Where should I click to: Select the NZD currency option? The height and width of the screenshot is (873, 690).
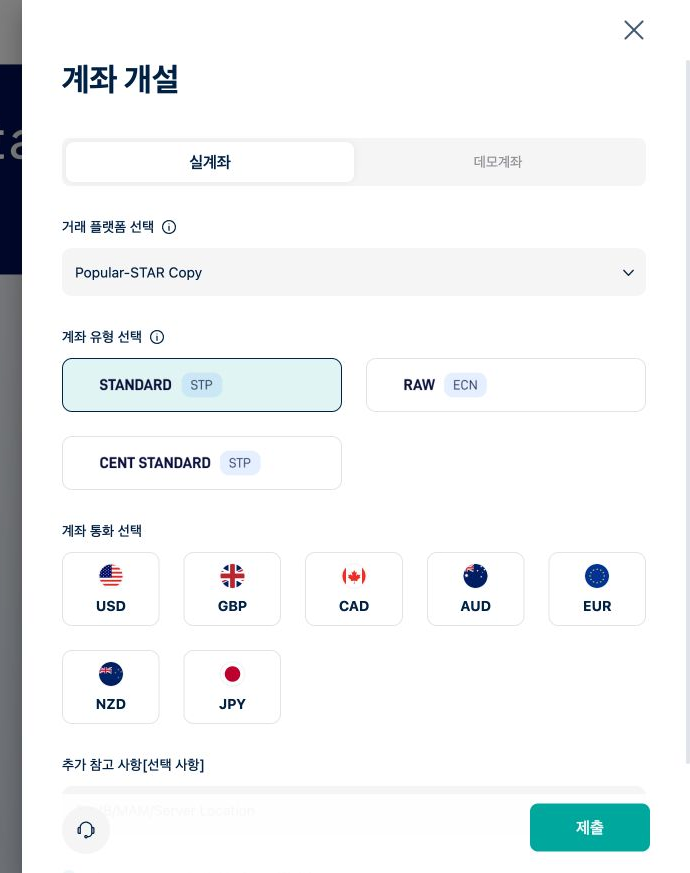pyautogui.click(x=111, y=687)
